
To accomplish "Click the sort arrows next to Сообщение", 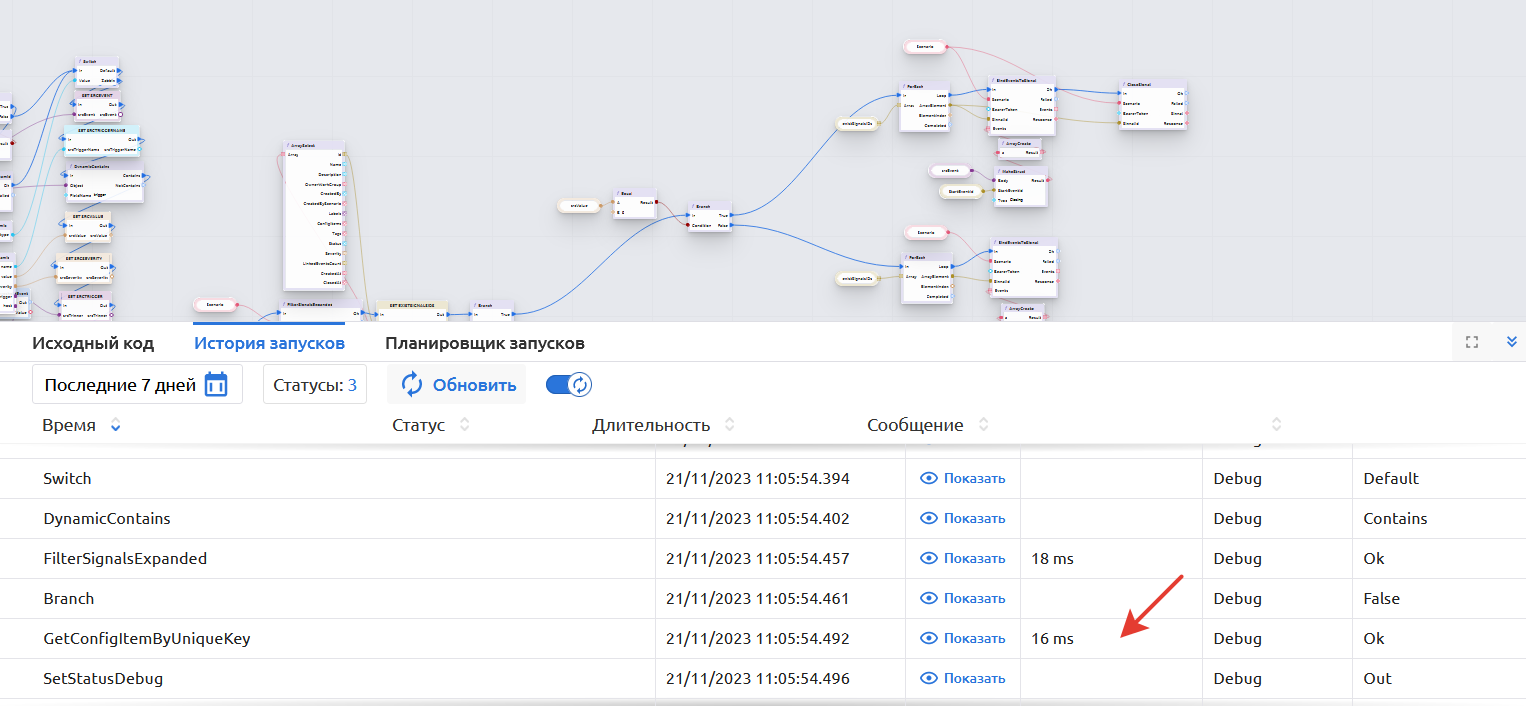I will (x=983, y=425).
